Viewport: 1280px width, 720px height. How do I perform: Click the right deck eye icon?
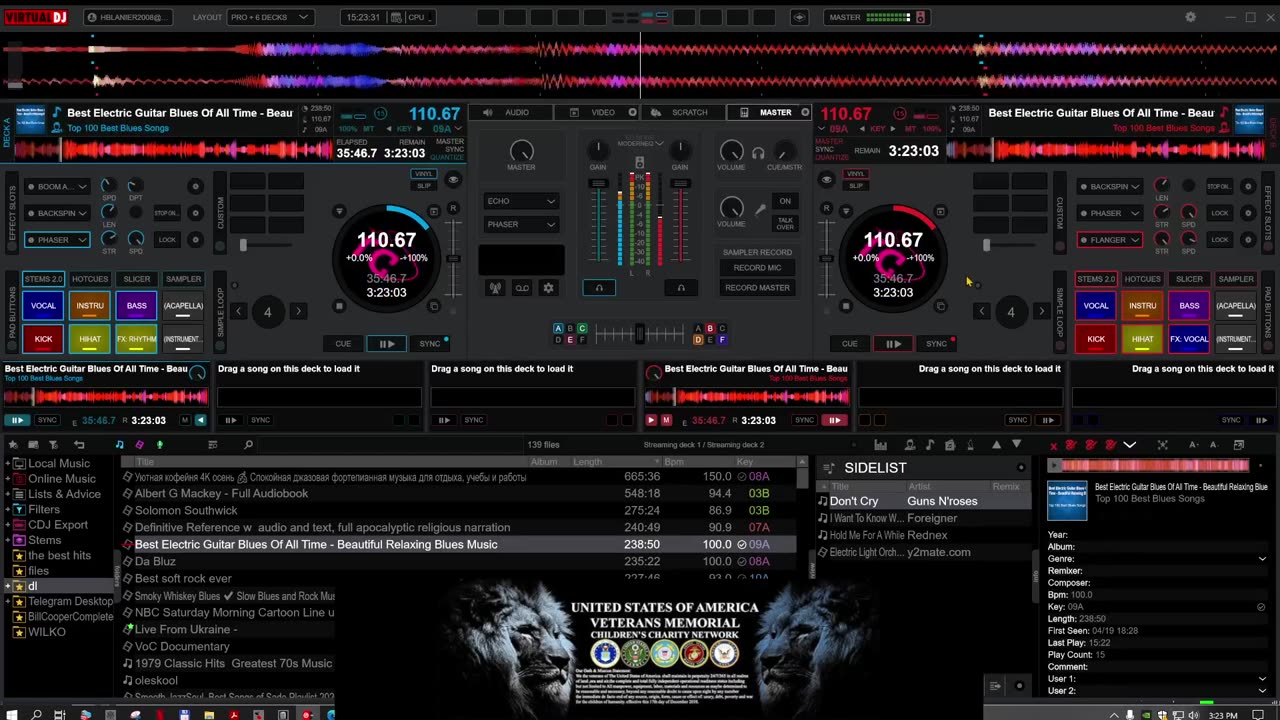pyautogui.click(x=826, y=180)
